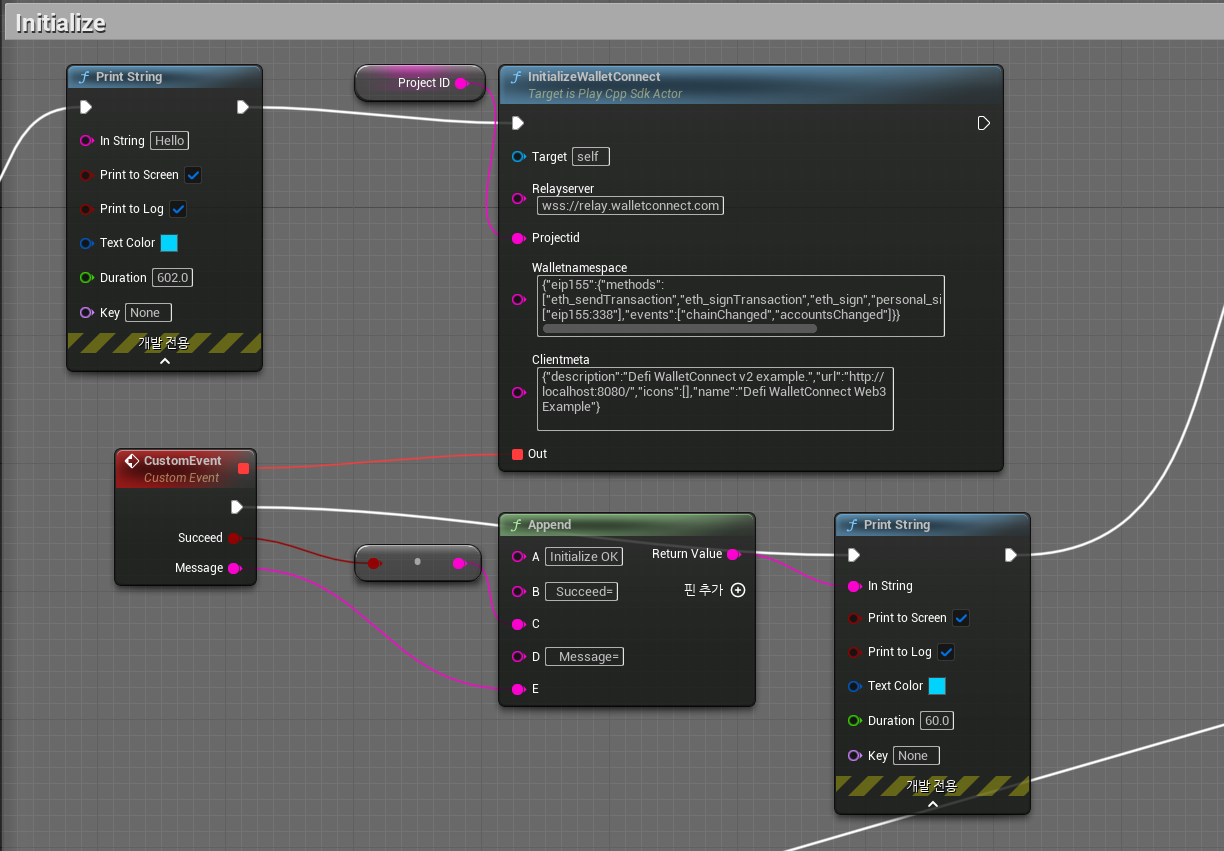The image size is (1224, 851).
Task: Click the Append node Return Value pin
Action: [733, 554]
